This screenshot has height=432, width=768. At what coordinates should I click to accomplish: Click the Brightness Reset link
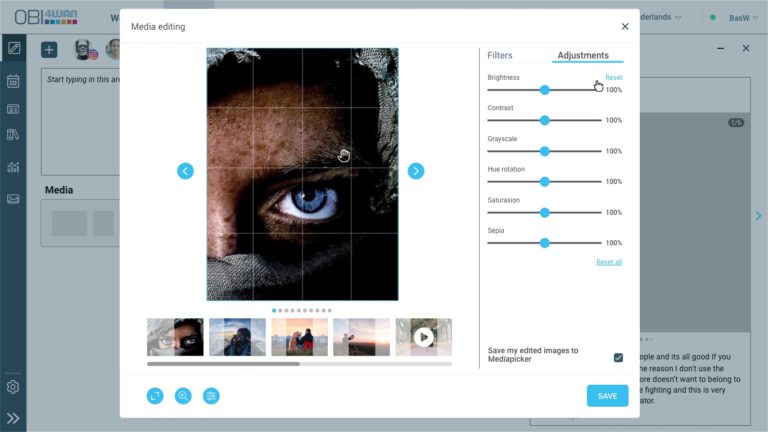tap(614, 77)
